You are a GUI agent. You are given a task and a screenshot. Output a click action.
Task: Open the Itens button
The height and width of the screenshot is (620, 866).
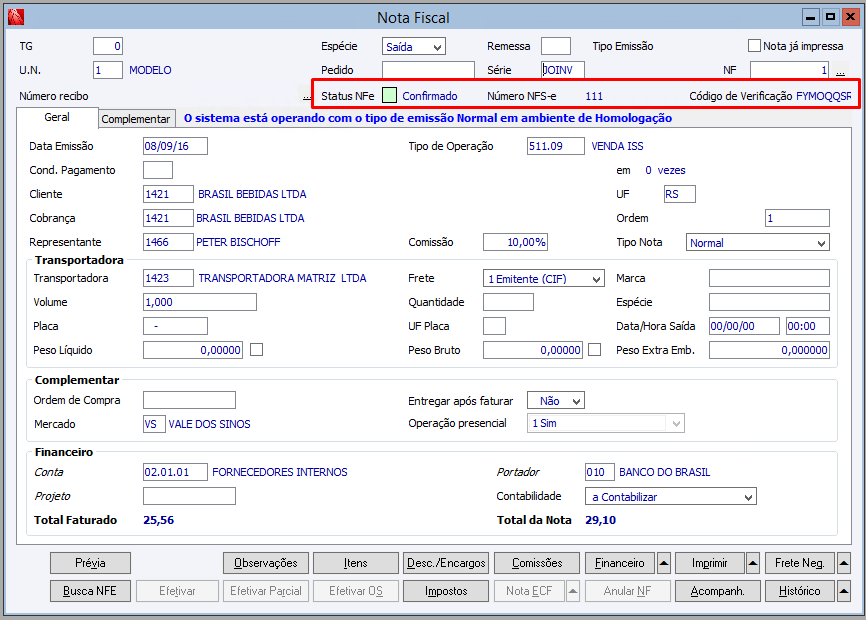pyautogui.click(x=355, y=563)
